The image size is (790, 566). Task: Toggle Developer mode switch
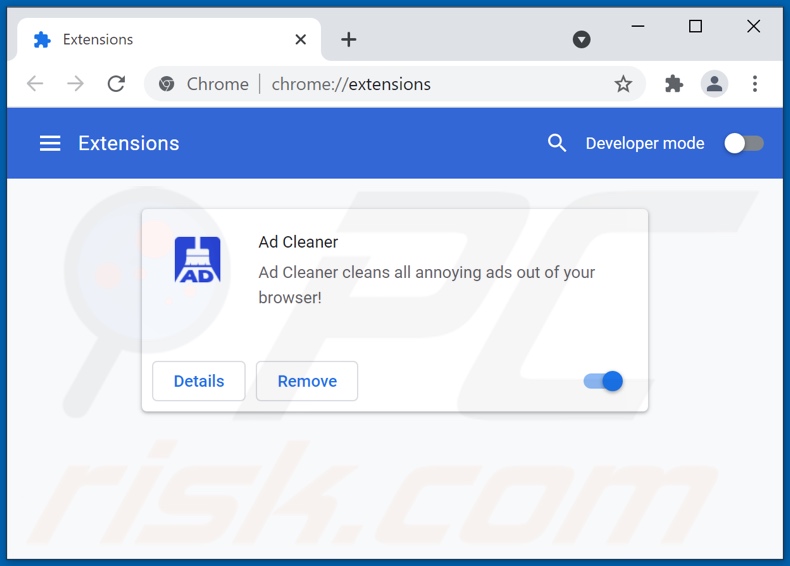(x=744, y=144)
